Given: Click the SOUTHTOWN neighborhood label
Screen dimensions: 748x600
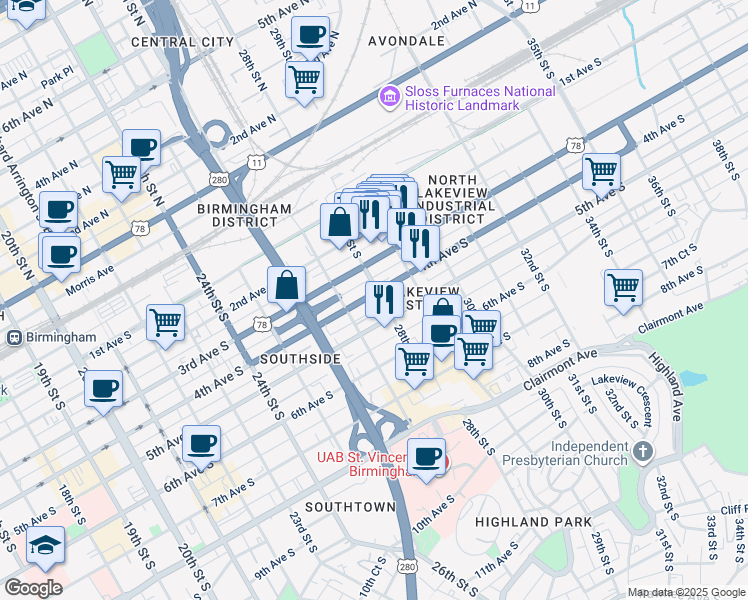Looking at the screenshot, I should point(350,507).
